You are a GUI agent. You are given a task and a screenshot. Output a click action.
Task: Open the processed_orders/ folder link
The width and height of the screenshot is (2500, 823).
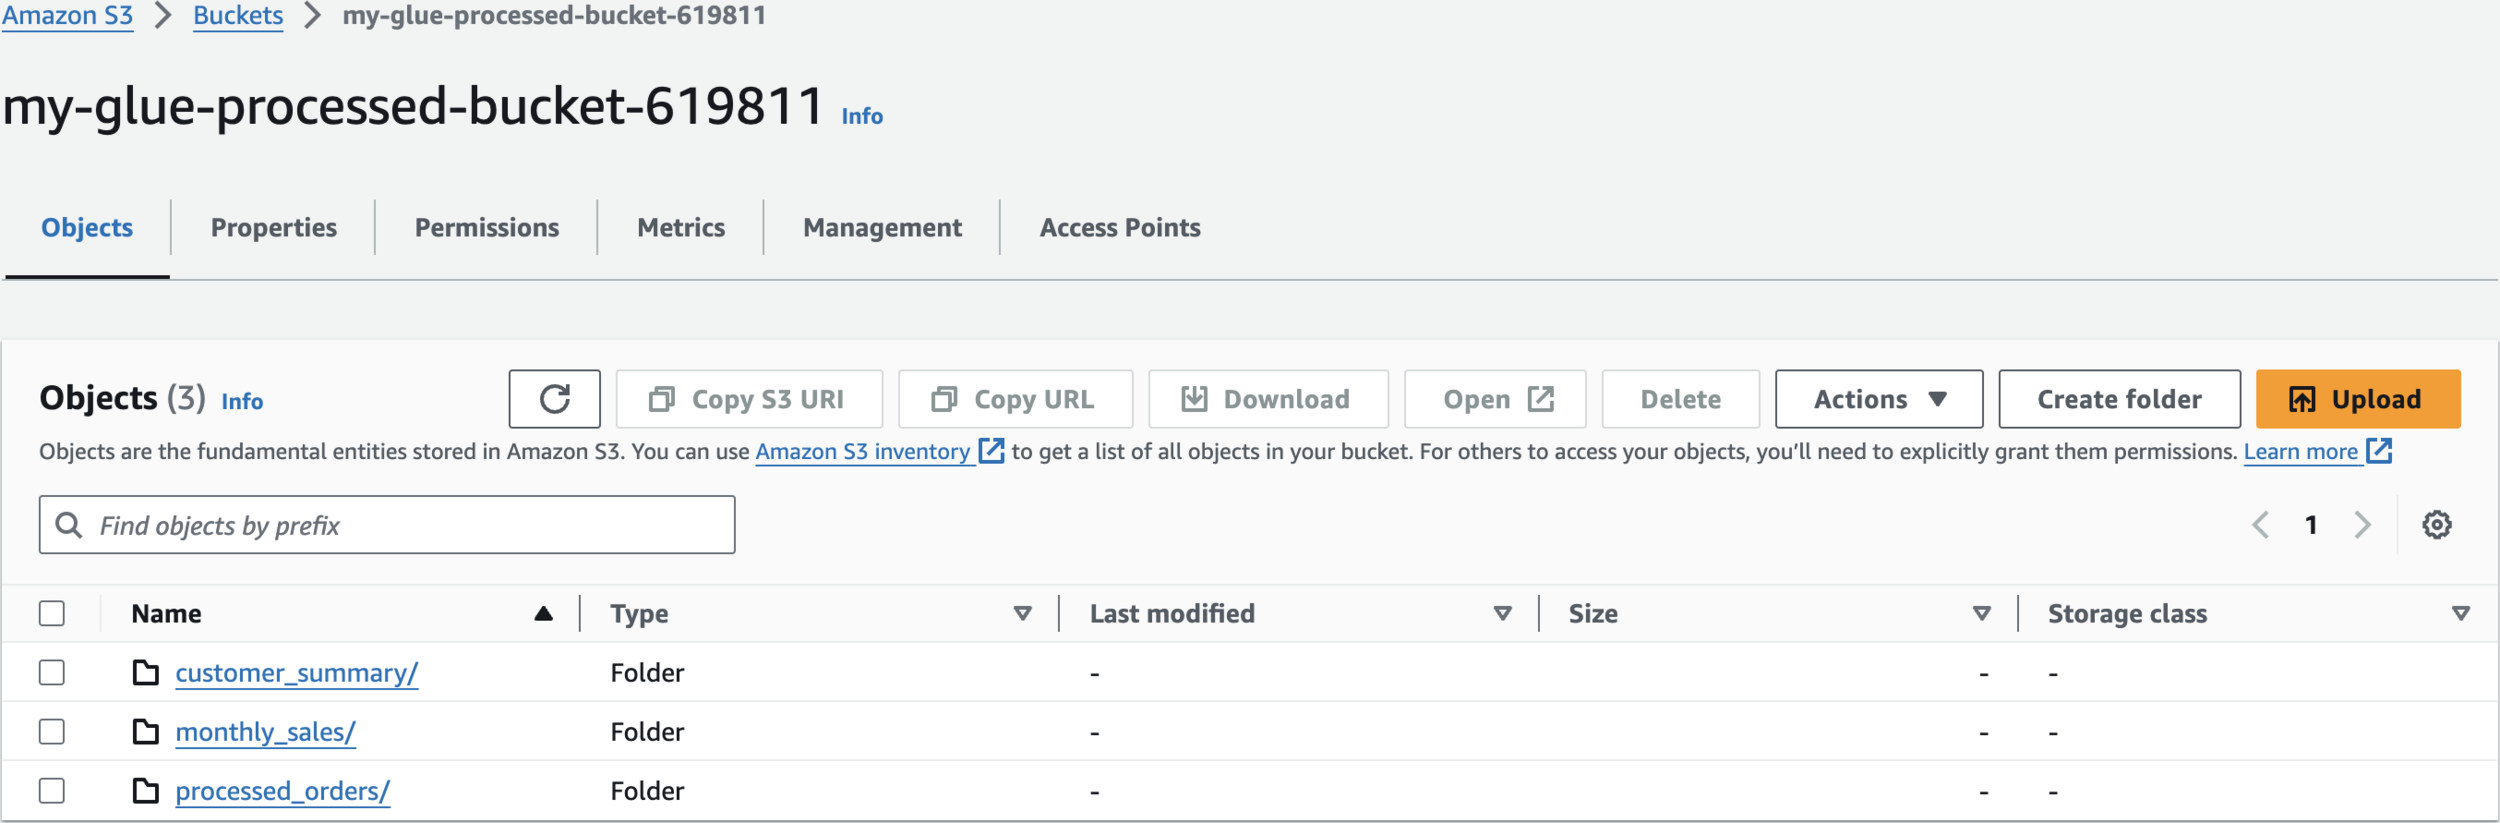282,791
